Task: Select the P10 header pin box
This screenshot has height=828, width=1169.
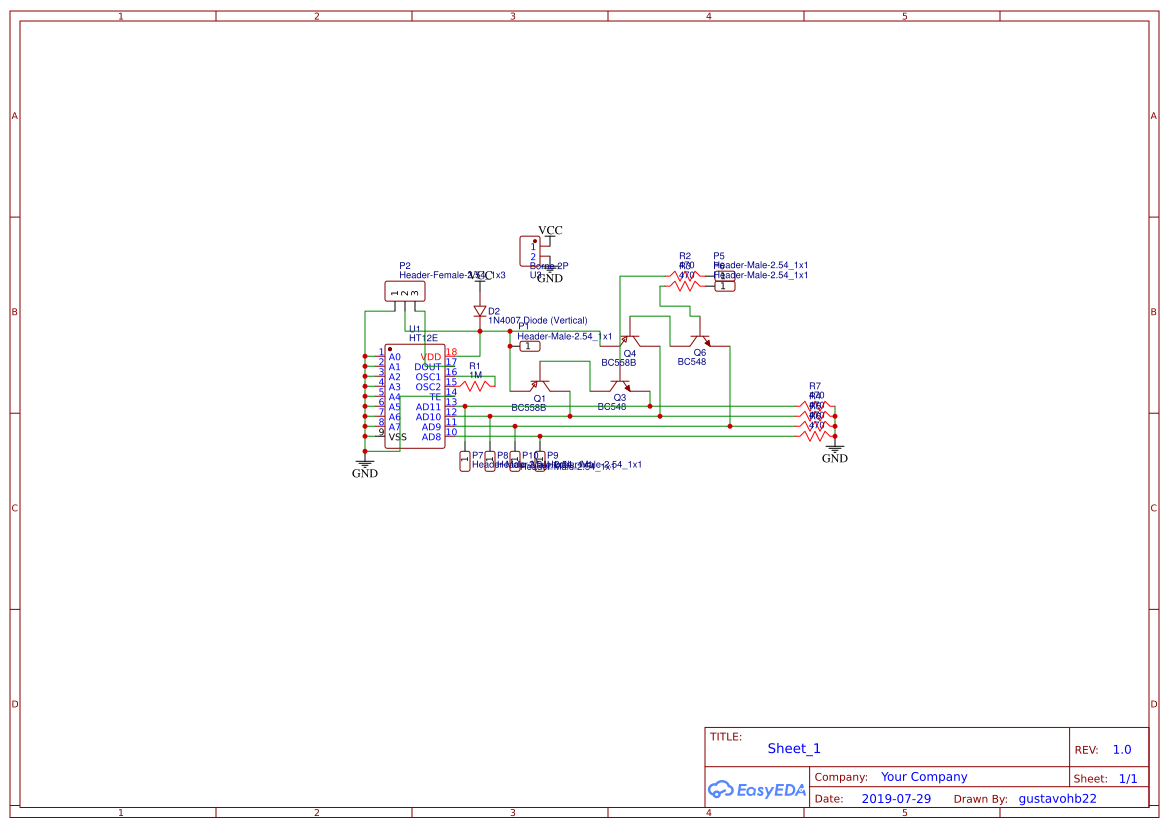Action: point(514,461)
